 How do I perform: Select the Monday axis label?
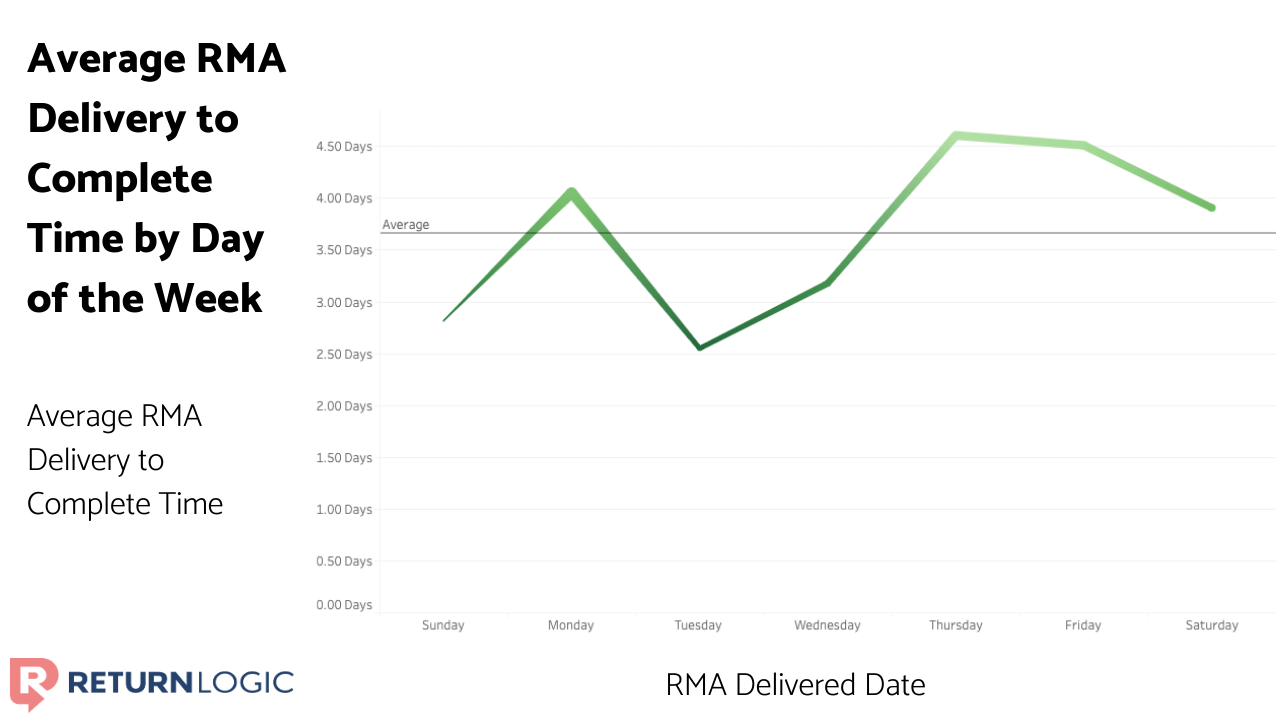tap(571, 626)
